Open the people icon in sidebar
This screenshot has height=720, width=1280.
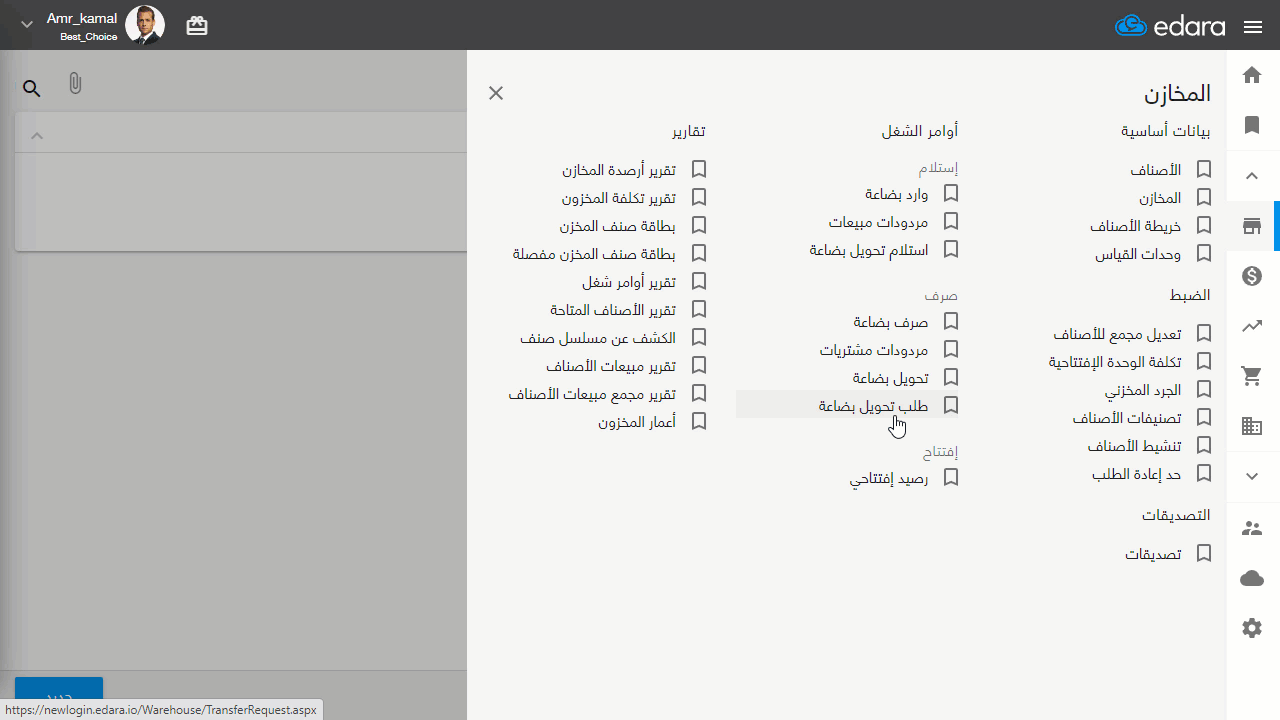(1252, 527)
